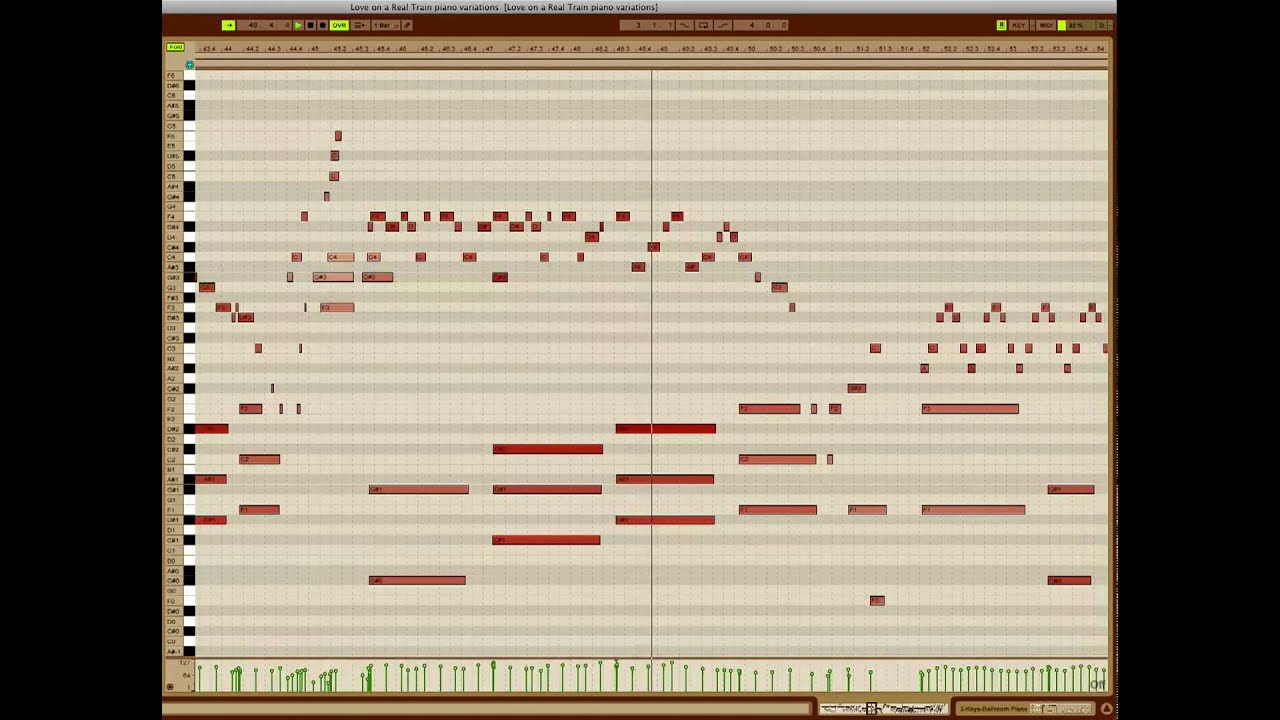Screen dimensions: 1280x720
Task: Click bar 46 on the time ruler
Action: 403,48
